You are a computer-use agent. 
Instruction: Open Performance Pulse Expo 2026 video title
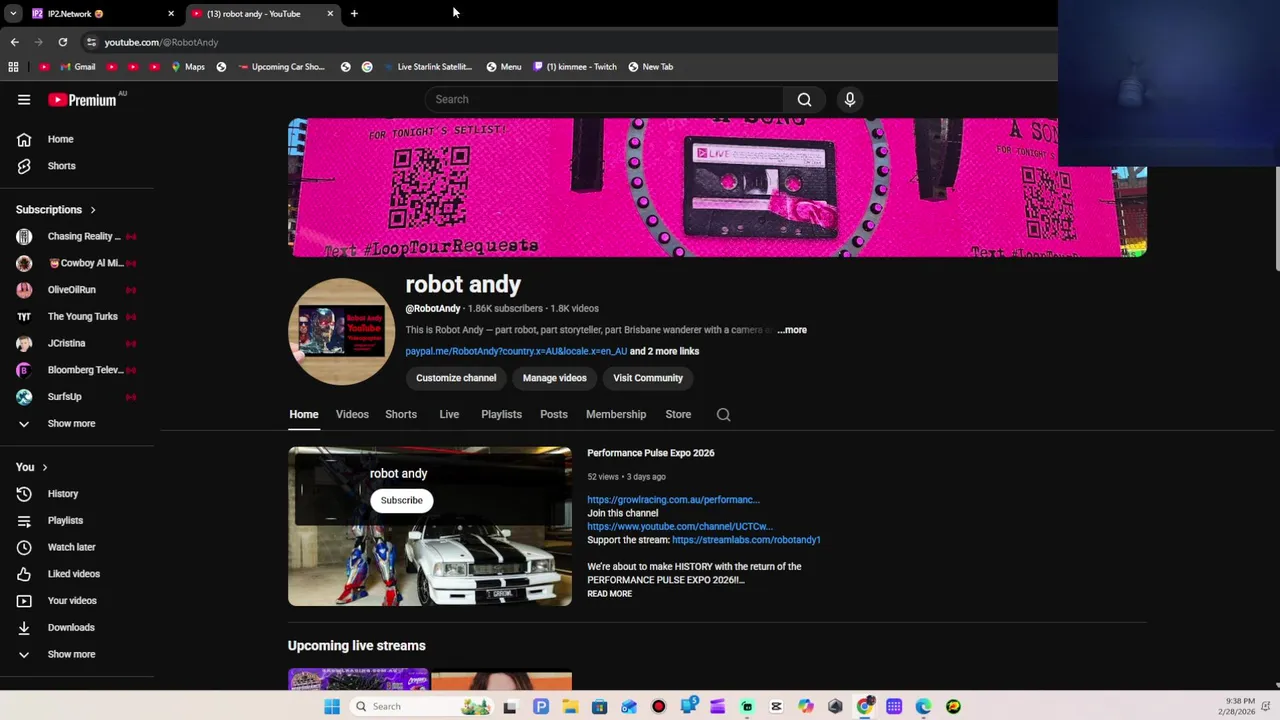pyautogui.click(x=650, y=453)
